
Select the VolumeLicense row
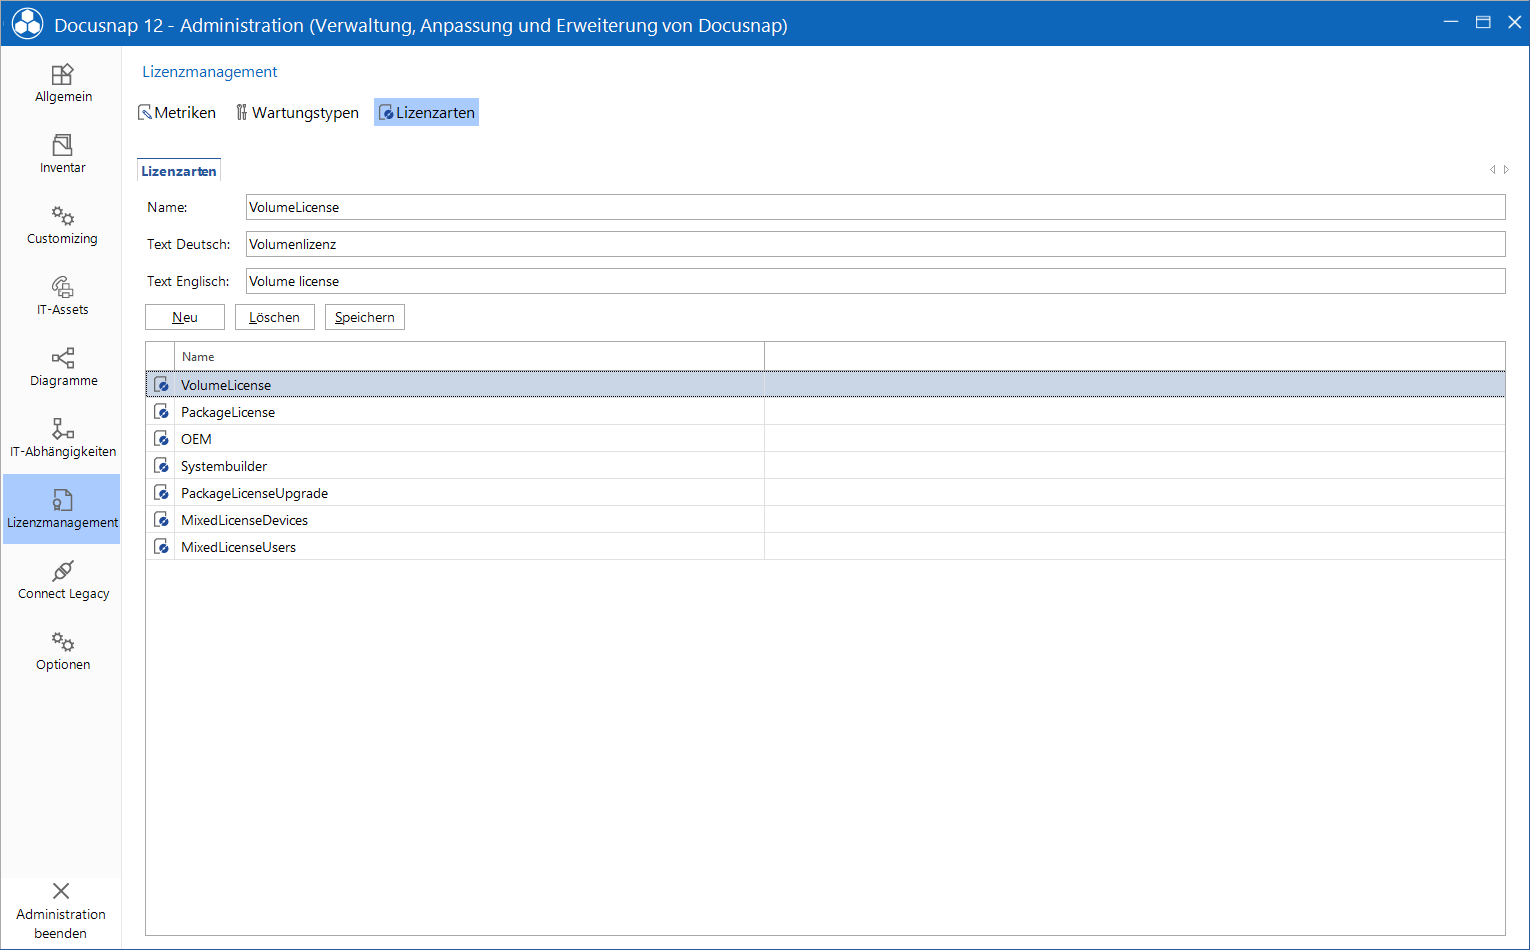pyautogui.click(x=825, y=384)
